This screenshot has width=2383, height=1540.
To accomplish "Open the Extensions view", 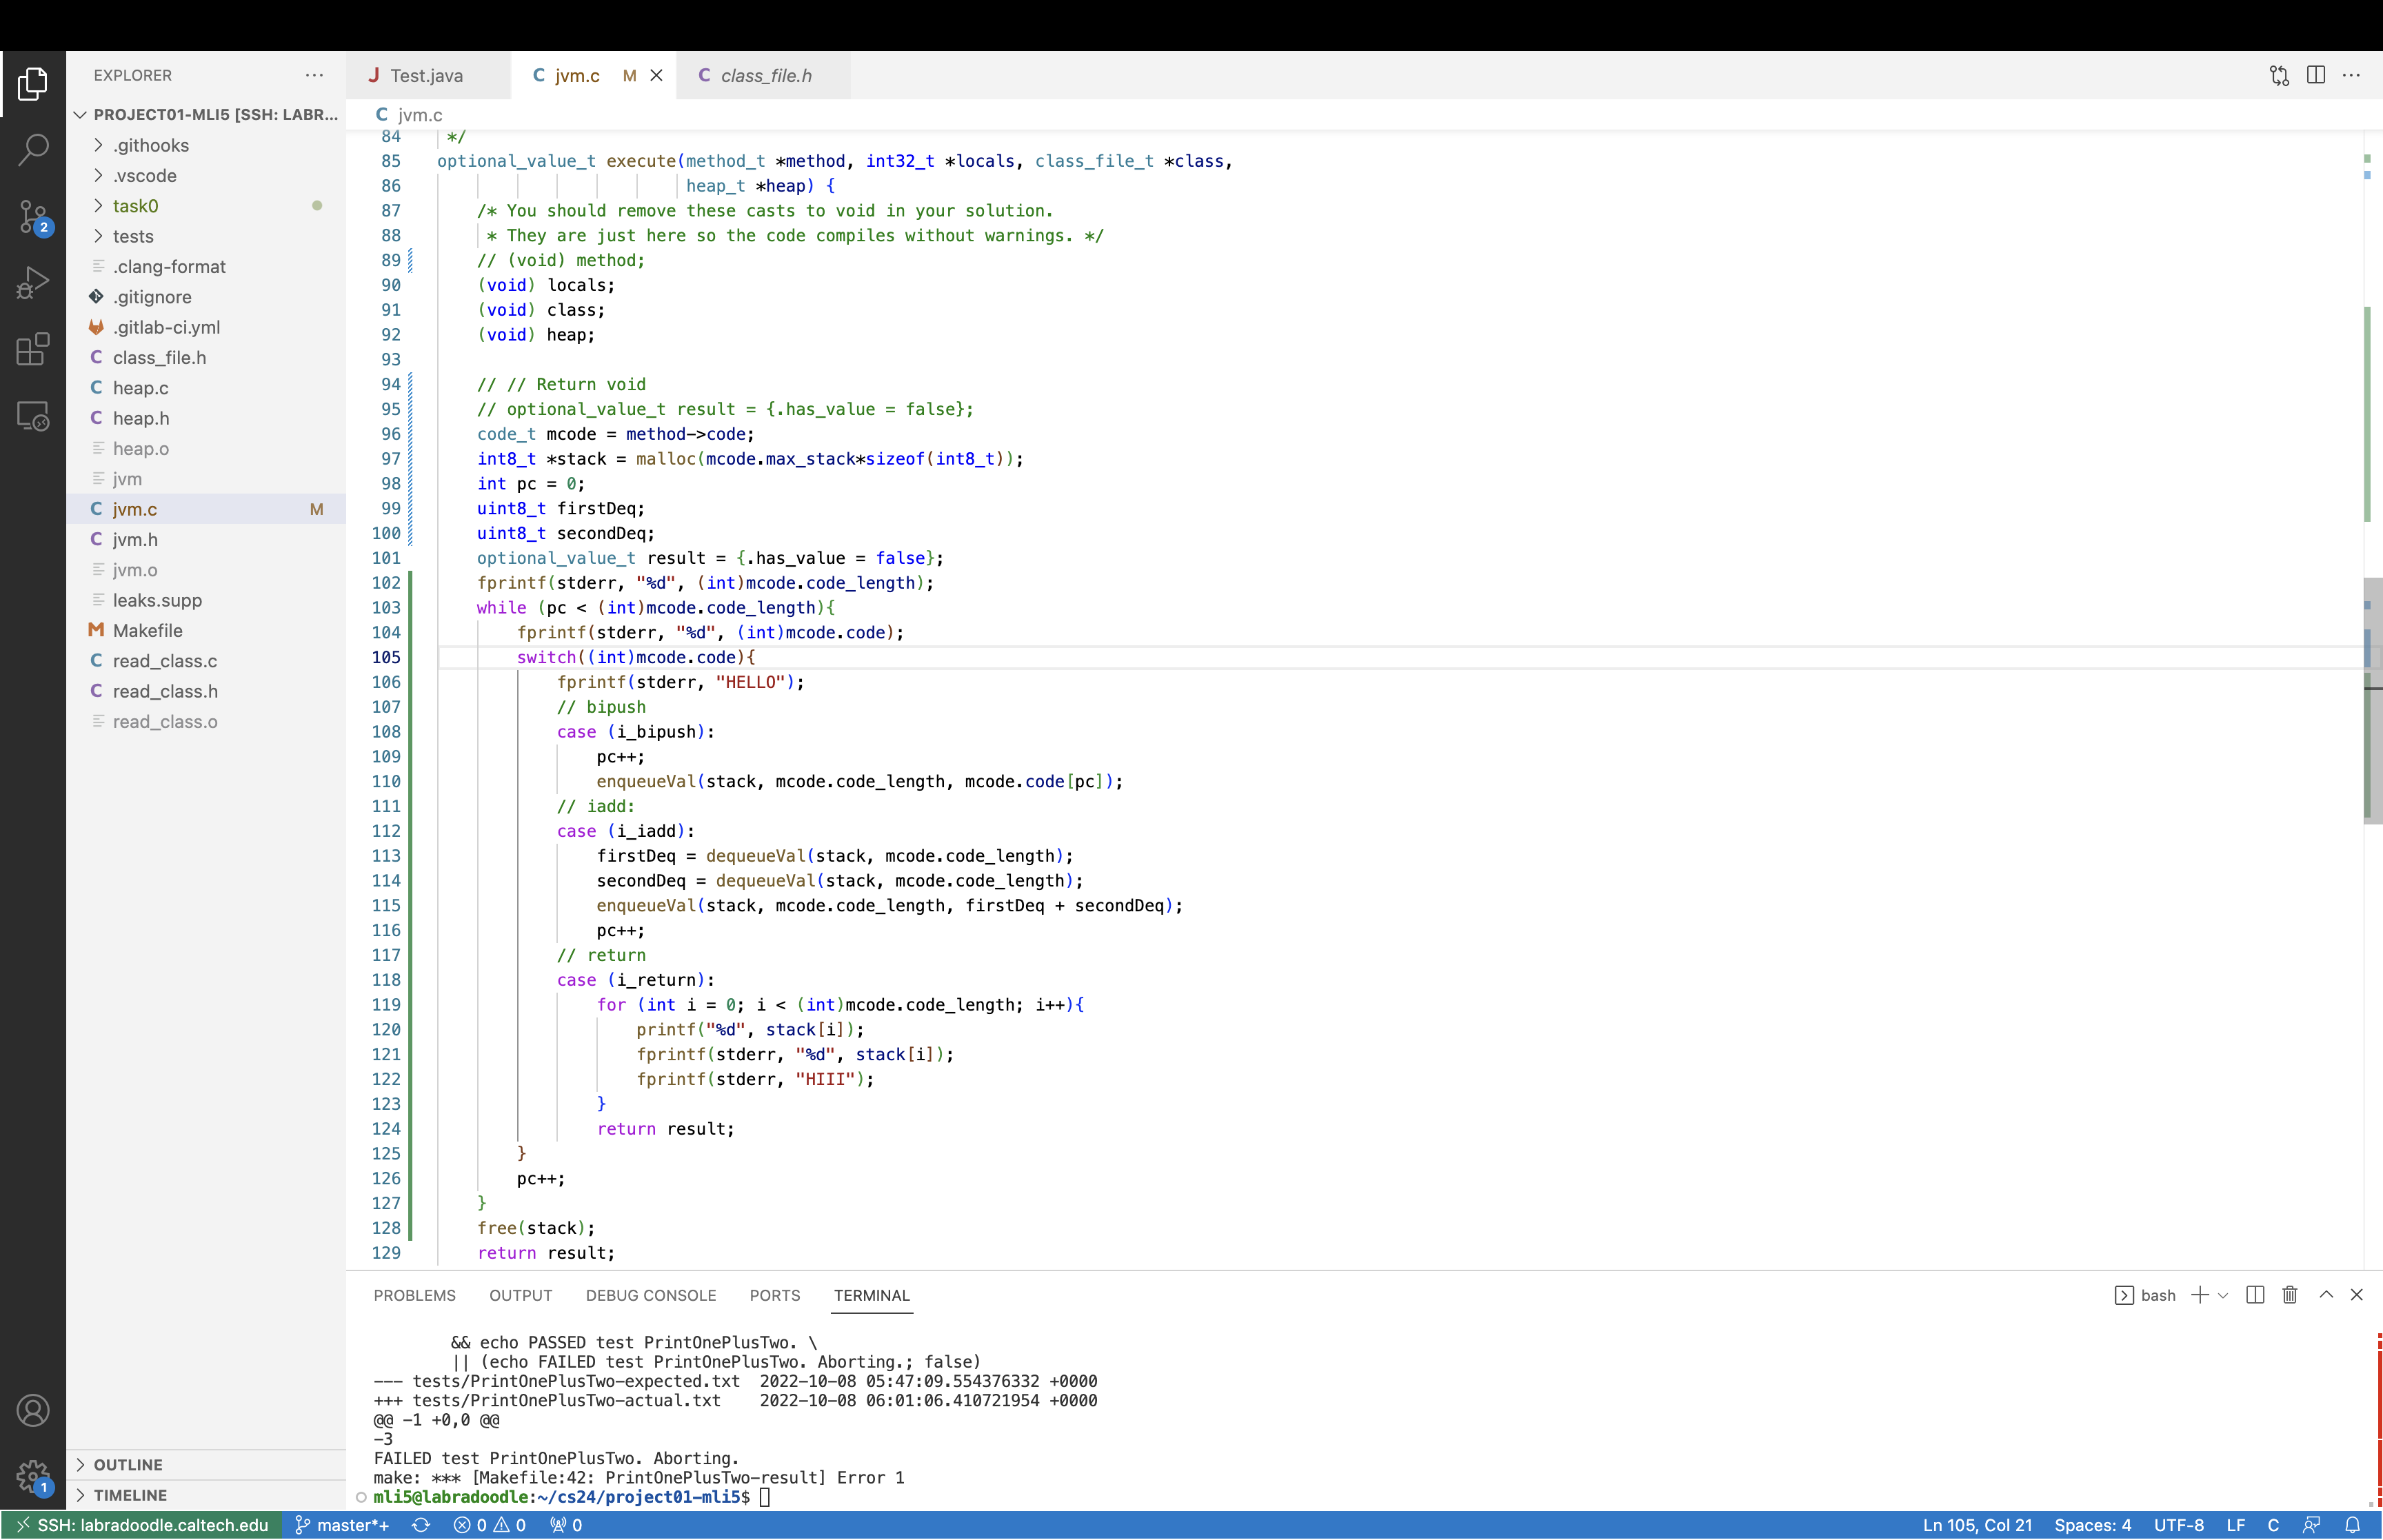I will click(x=33, y=349).
